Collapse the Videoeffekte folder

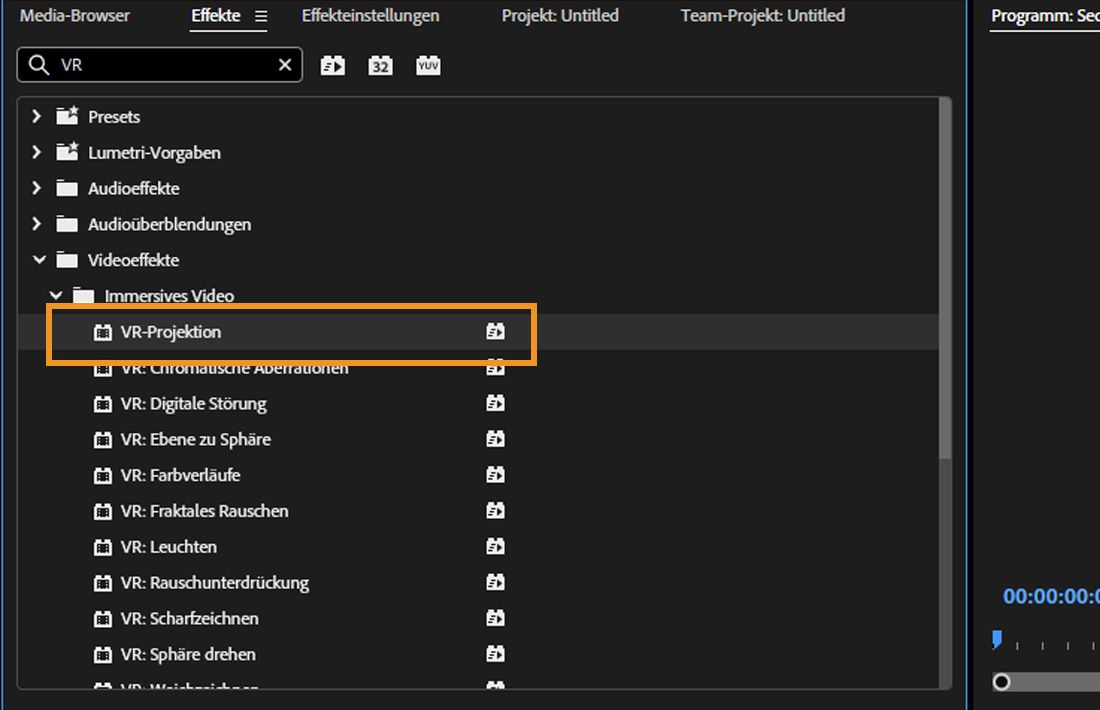coord(39,260)
